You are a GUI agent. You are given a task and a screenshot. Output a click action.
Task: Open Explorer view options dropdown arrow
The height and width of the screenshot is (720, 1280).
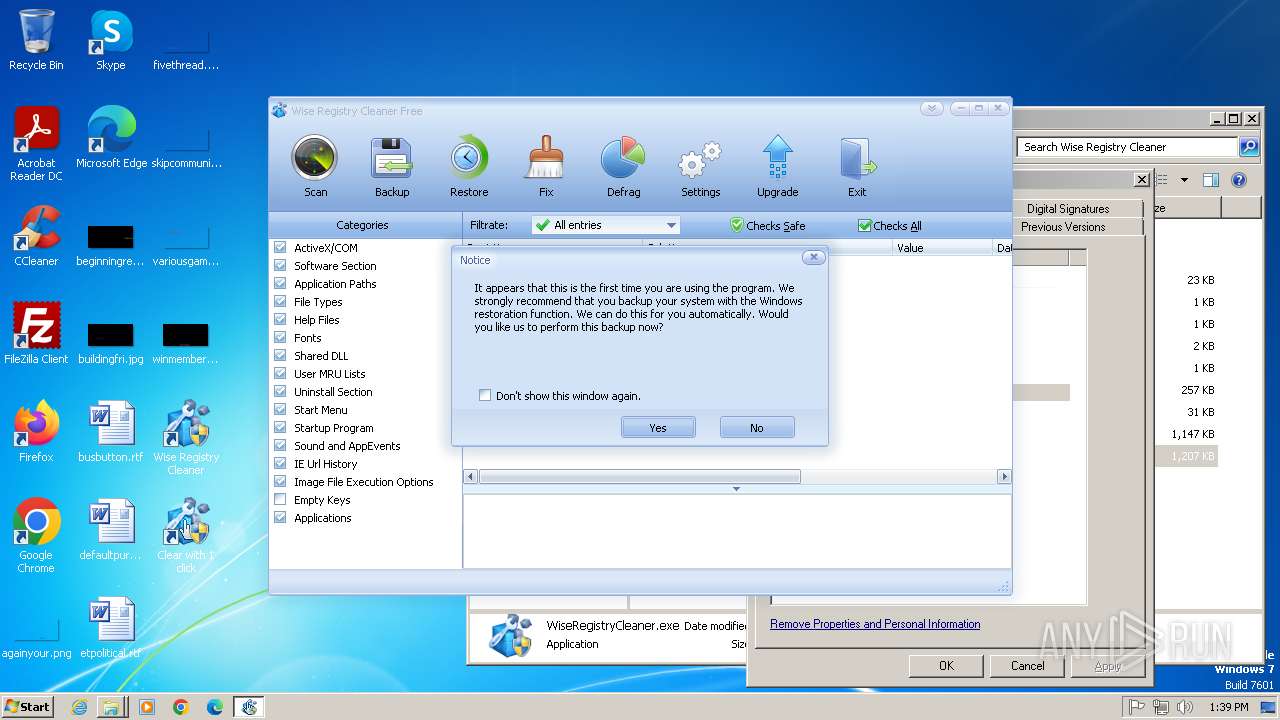(x=1184, y=180)
